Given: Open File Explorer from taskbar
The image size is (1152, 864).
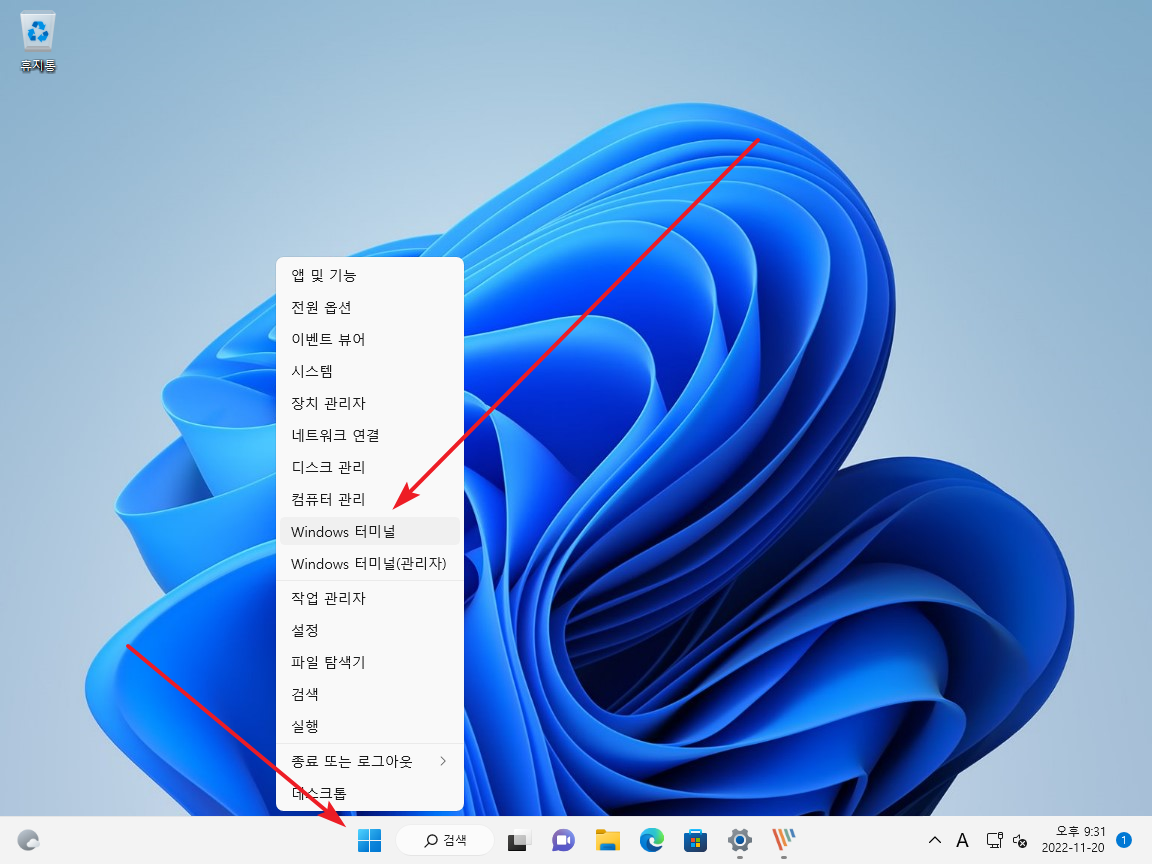Looking at the screenshot, I should 608,840.
